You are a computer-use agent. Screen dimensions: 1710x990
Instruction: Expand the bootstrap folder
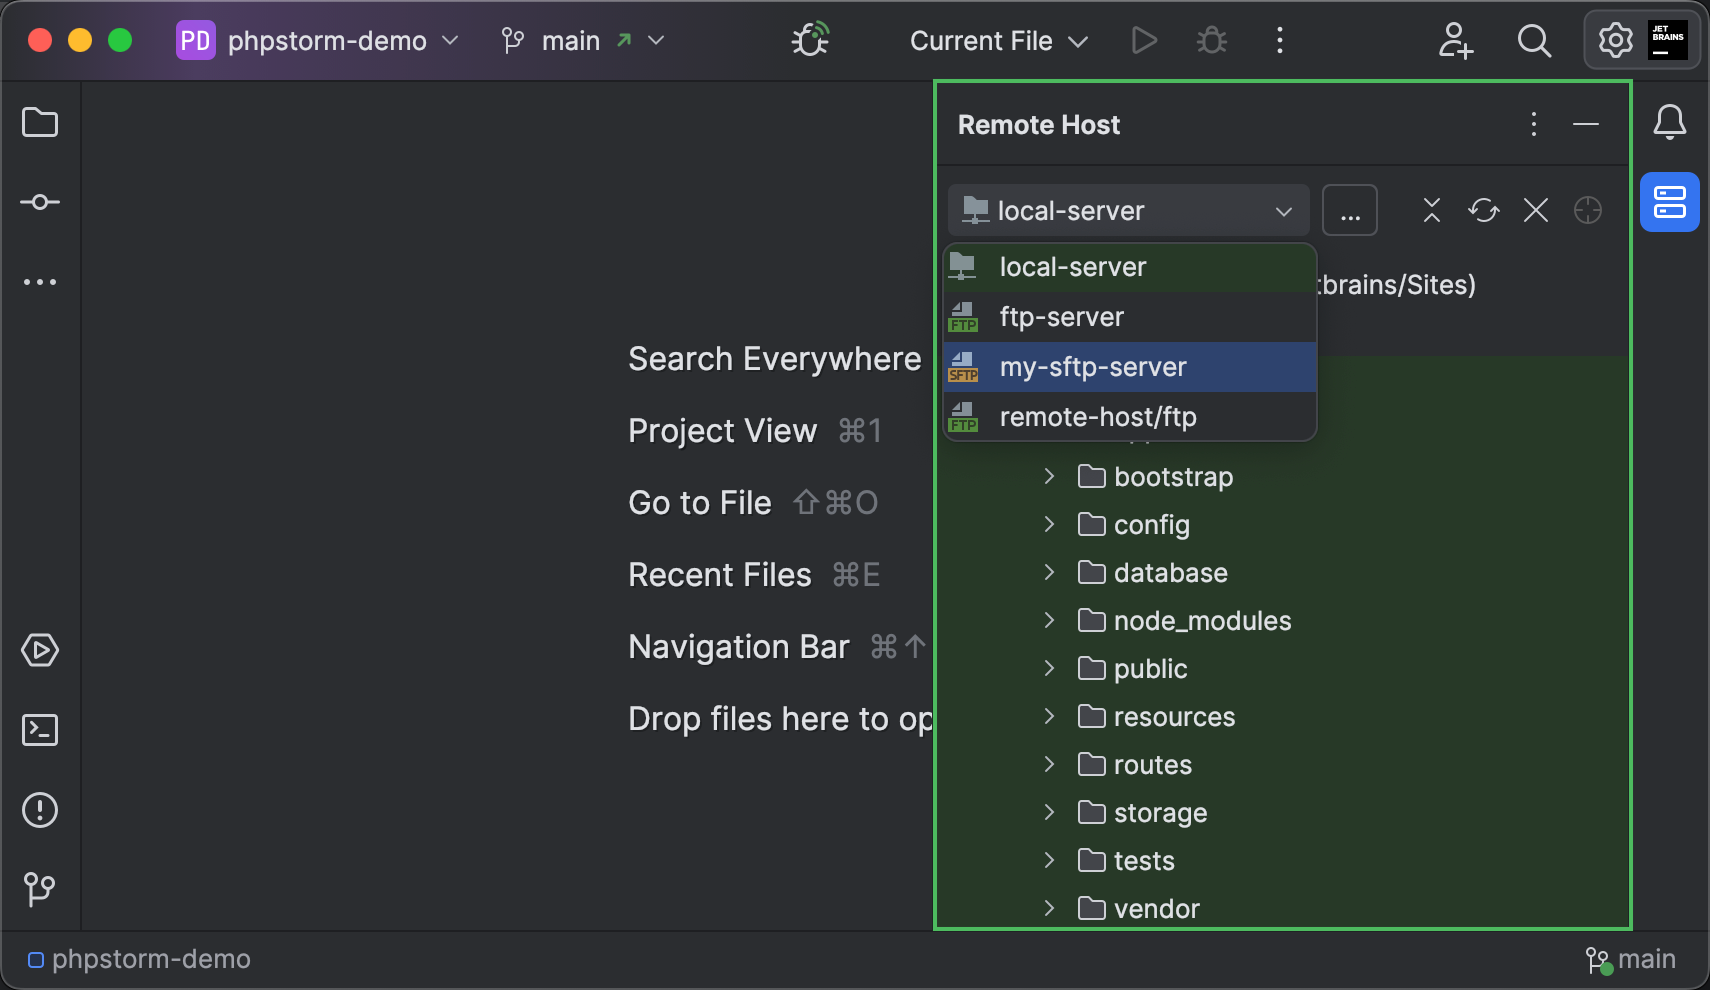point(1050,476)
